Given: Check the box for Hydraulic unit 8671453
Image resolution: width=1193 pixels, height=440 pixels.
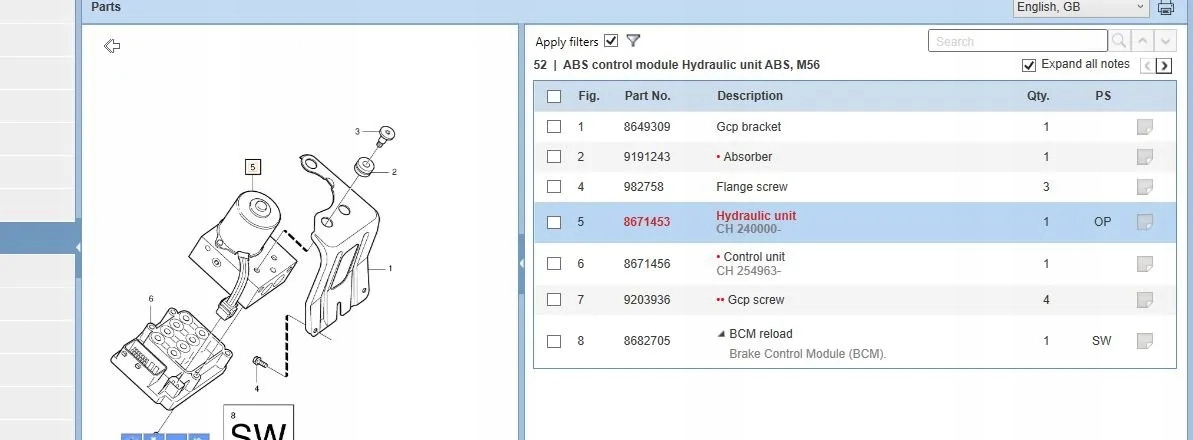Looking at the screenshot, I should [554, 222].
